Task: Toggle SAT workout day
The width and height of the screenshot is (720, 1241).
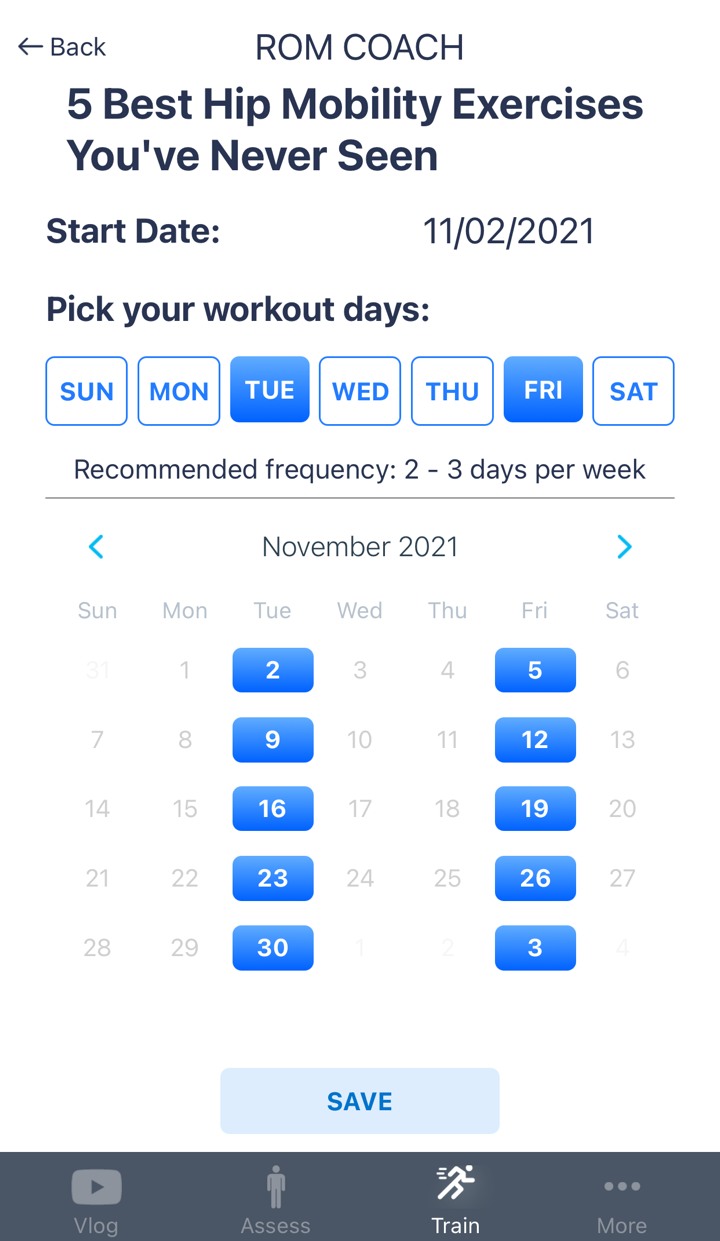Action: pos(634,391)
